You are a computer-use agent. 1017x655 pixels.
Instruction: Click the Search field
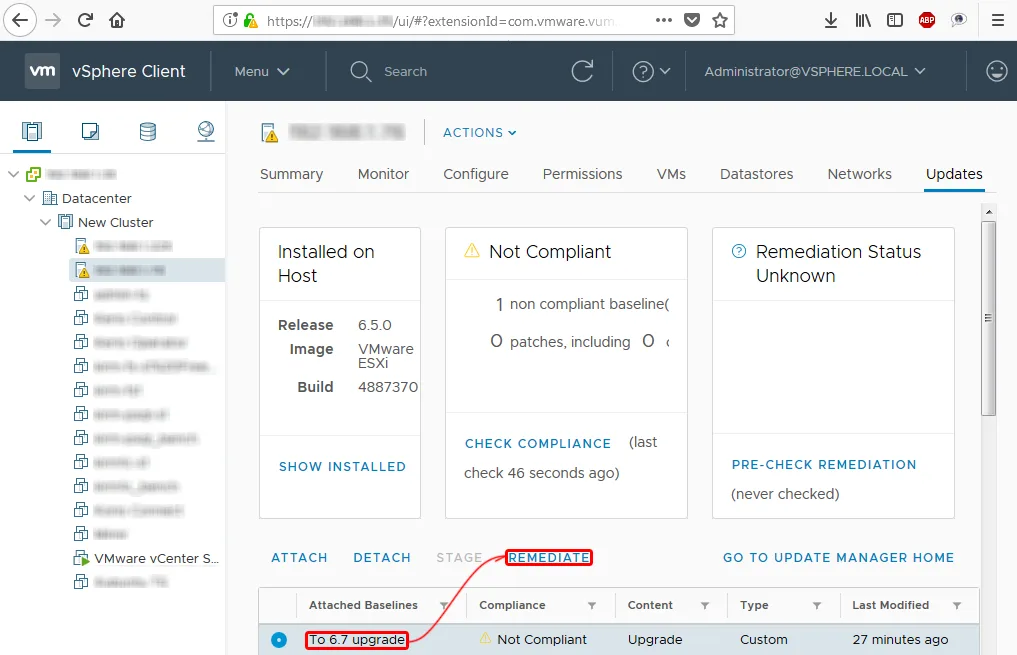click(x=405, y=71)
